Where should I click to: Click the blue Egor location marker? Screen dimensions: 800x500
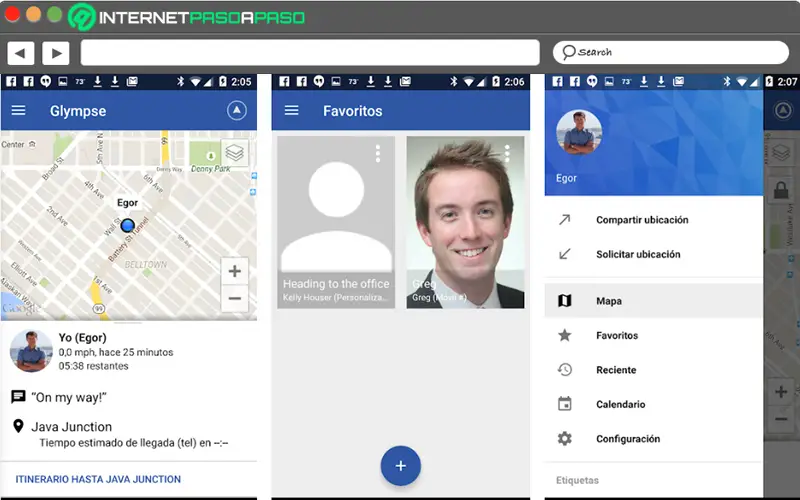point(128,225)
